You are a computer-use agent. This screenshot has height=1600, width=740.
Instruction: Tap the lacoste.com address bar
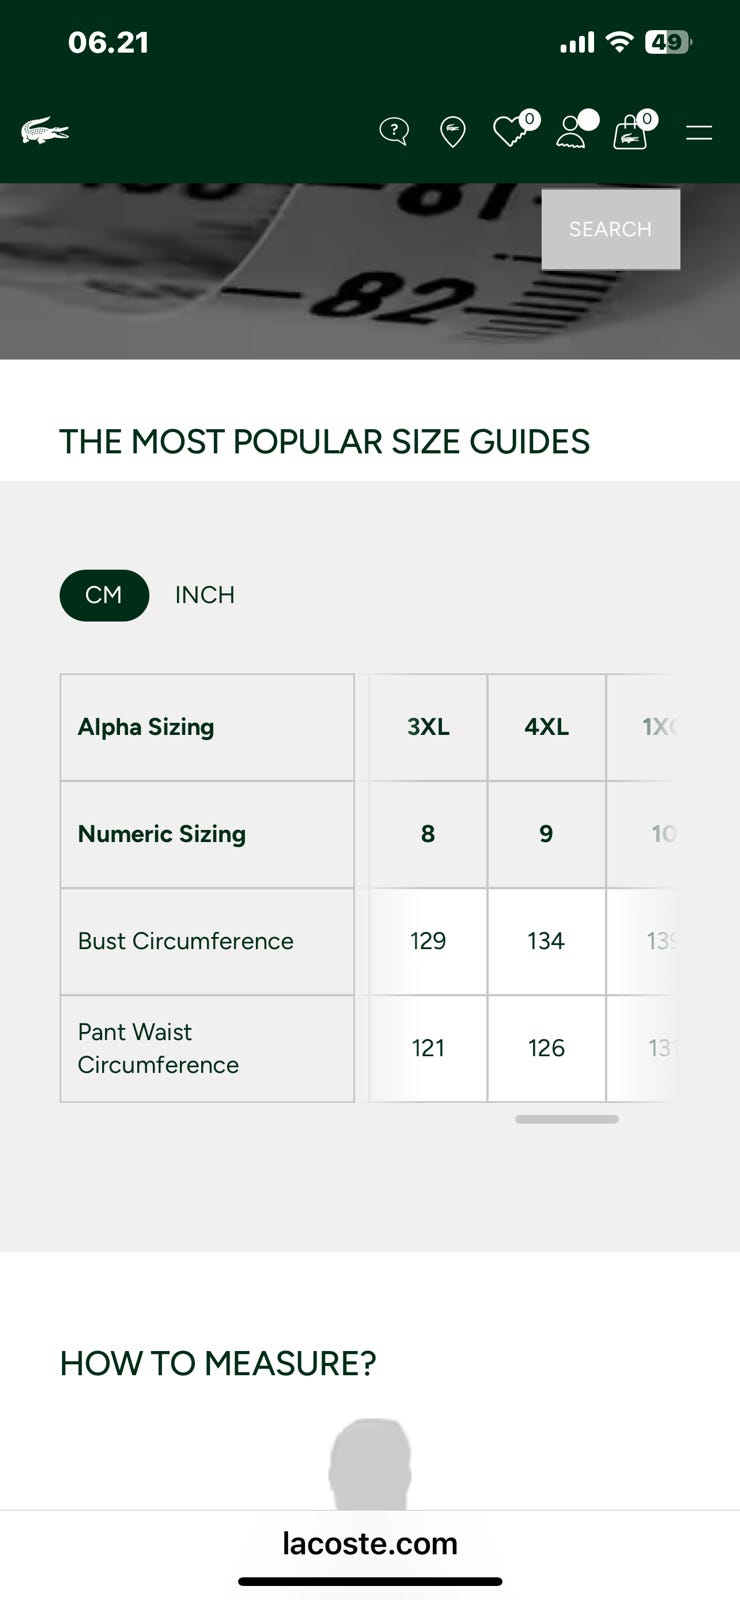[370, 1543]
